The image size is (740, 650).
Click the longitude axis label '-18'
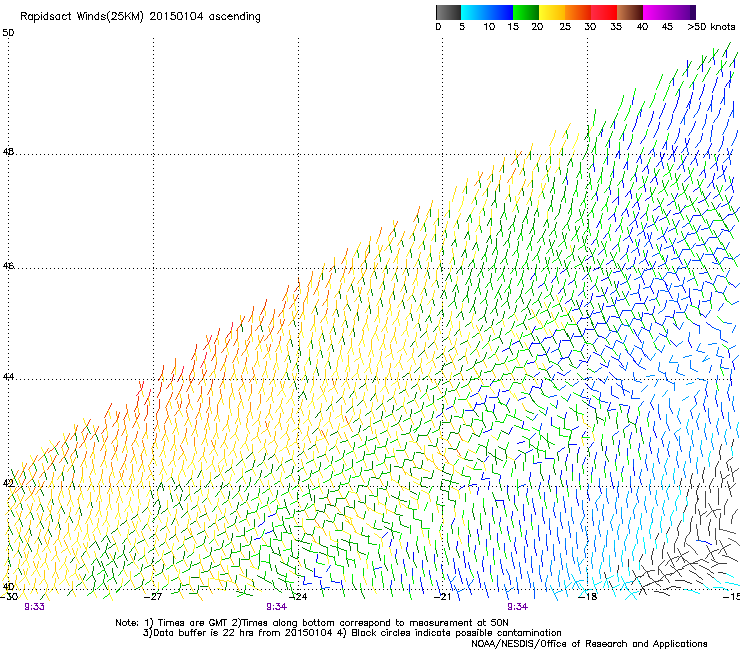click(x=588, y=597)
